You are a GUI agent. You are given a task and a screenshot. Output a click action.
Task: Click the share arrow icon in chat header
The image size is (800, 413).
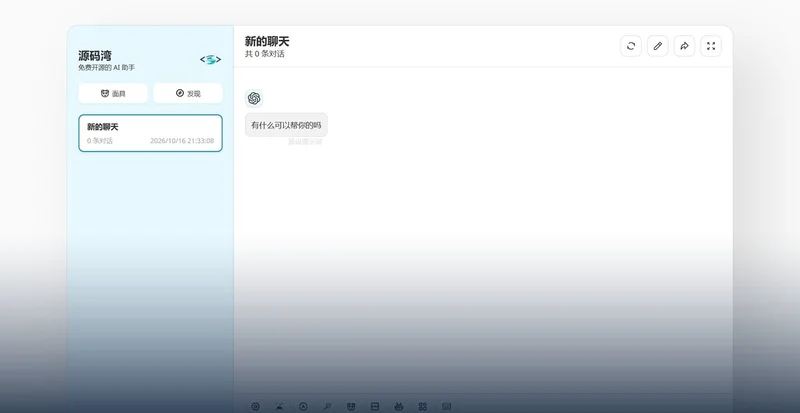pyautogui.click(x=684, y=46)
